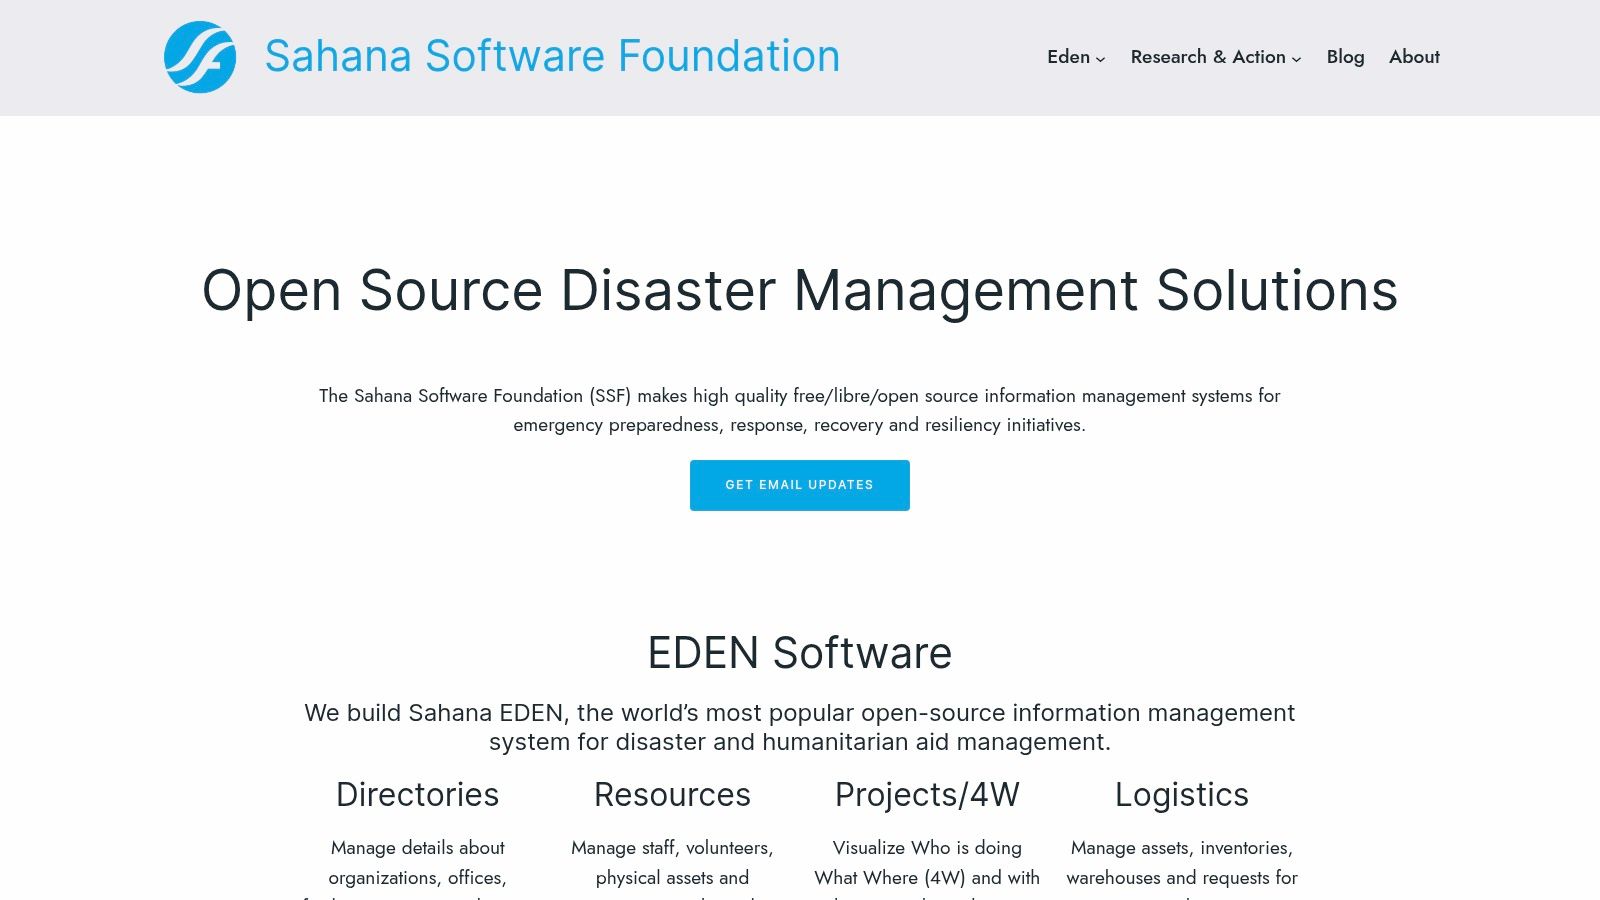The height and width of the screenshot is (900, 1600).
Task: Click the 'We build Sahana EDEN' tagline
Action: pyautogui.click(x=800, y=727)
